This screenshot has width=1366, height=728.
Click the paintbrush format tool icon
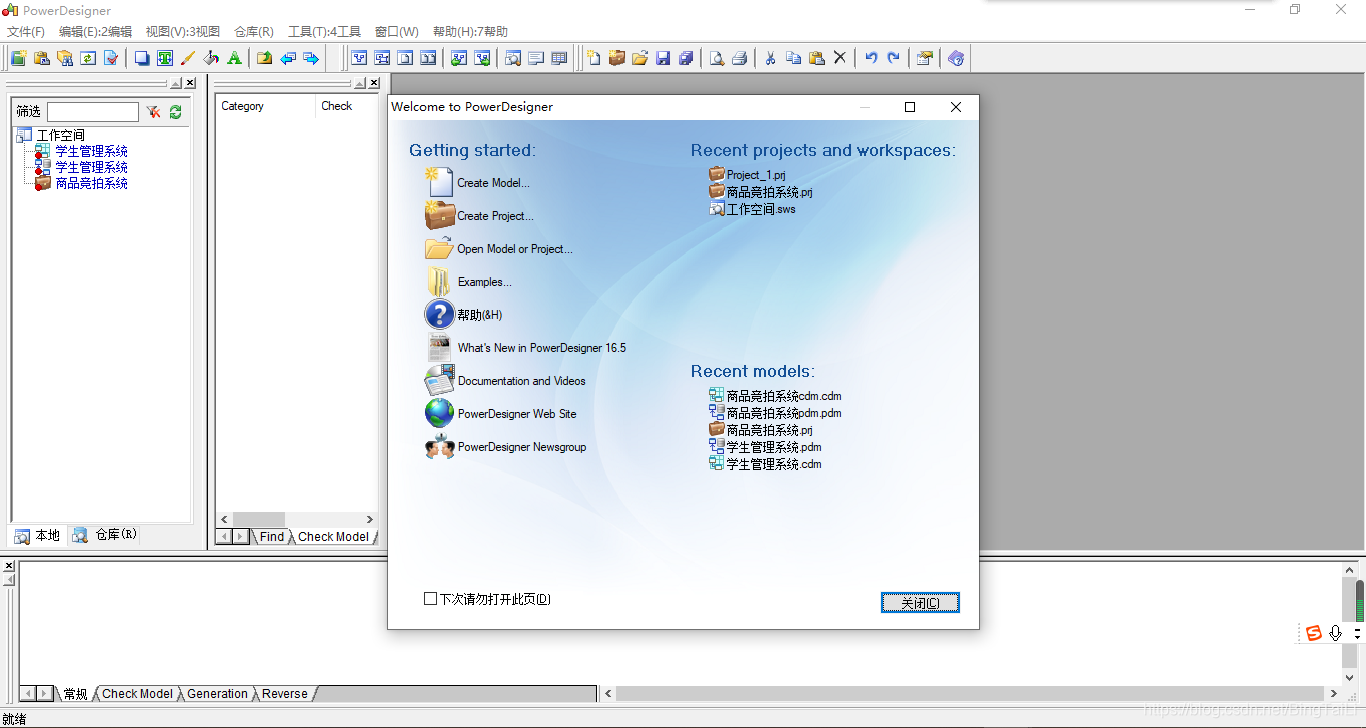point(188,58)
